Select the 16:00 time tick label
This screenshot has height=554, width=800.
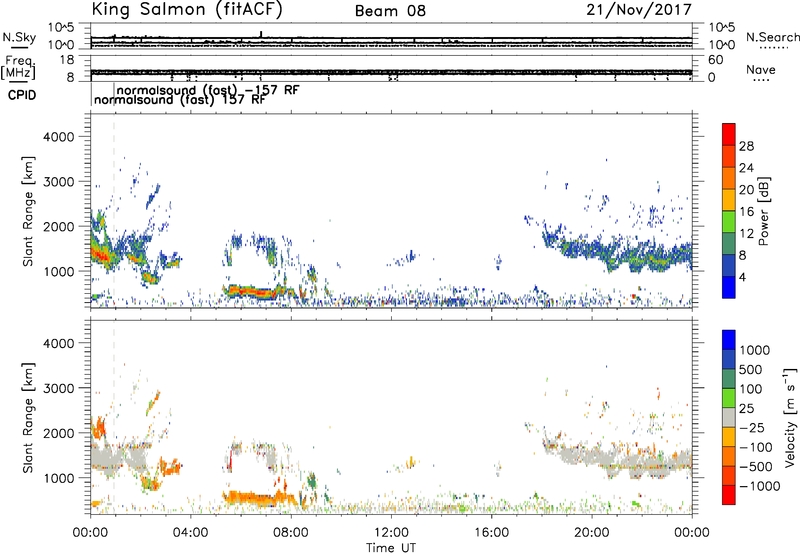pos(491,533)
